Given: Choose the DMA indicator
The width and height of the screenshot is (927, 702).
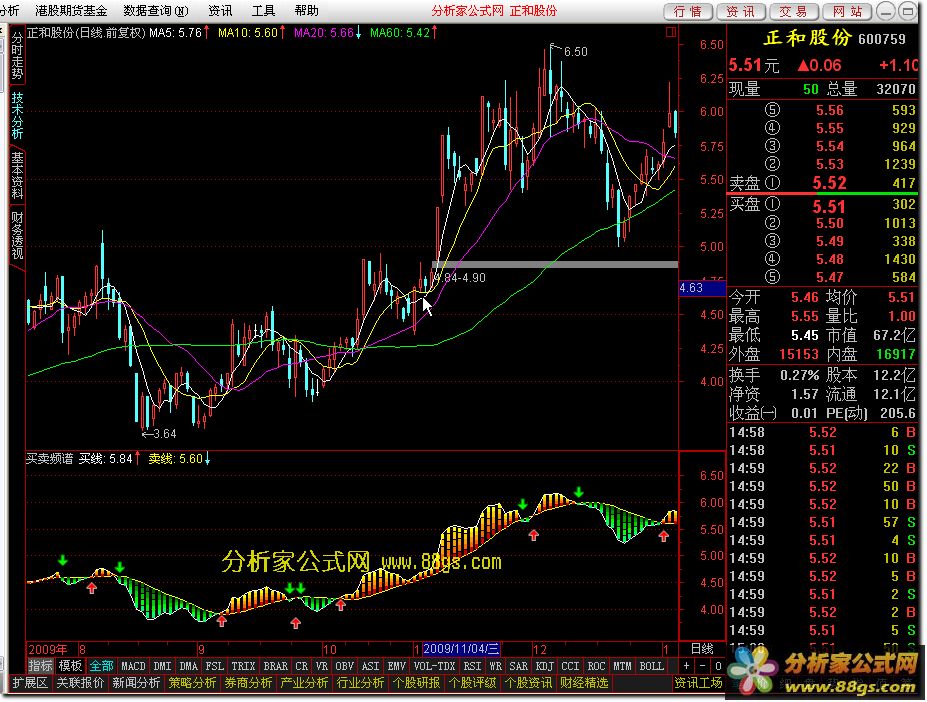Looking at the screenshot, I should pyautogui.click(x=189, y=666).
